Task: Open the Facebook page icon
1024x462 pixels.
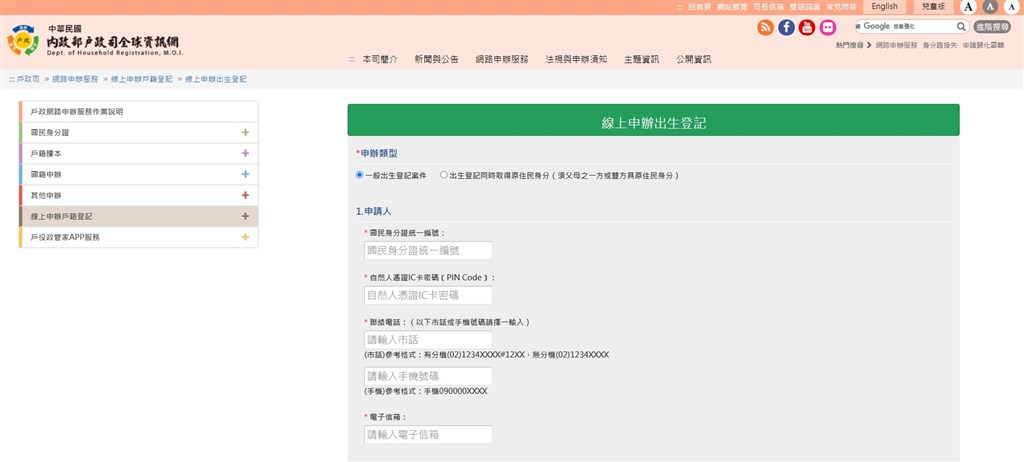Action: coord(786,27)
